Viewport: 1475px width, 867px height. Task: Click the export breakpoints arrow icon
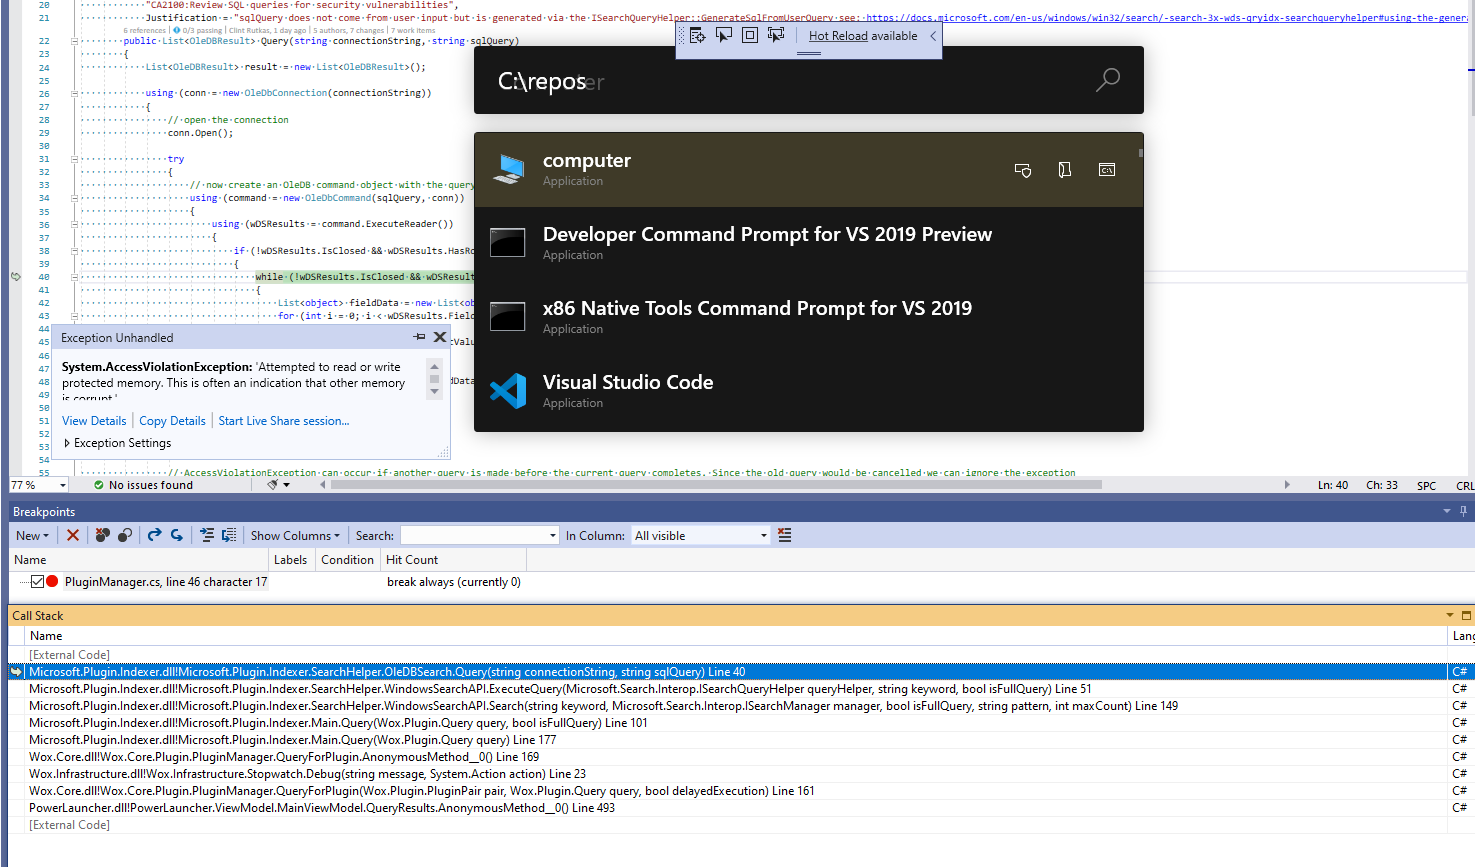pos(156,535)
